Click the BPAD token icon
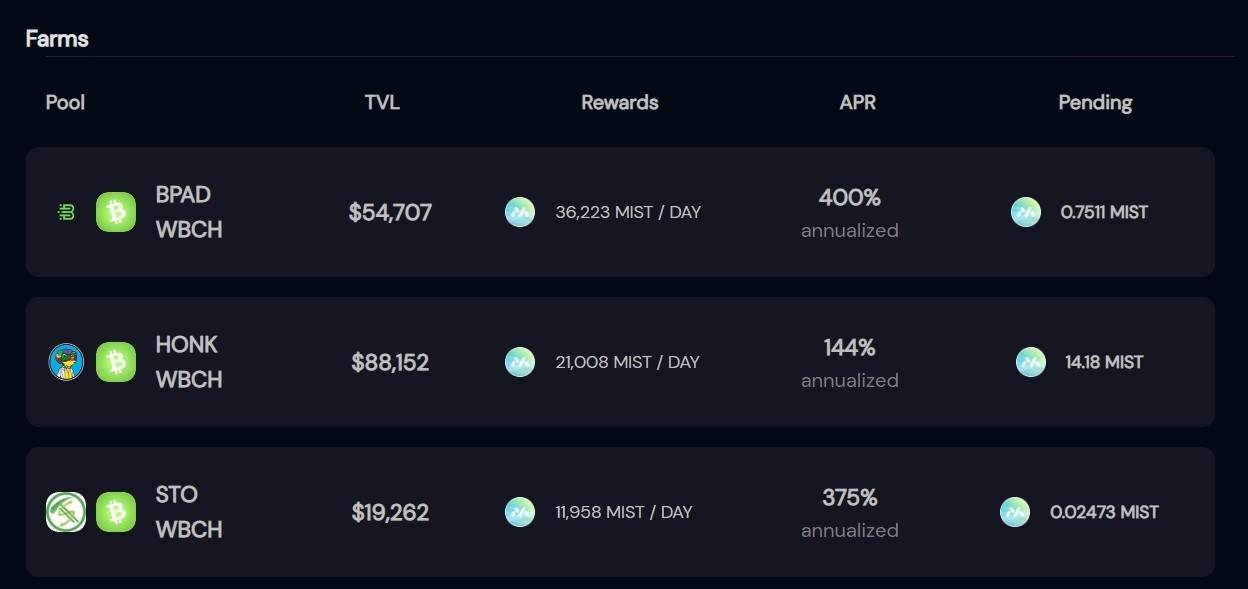 (66, 212)
